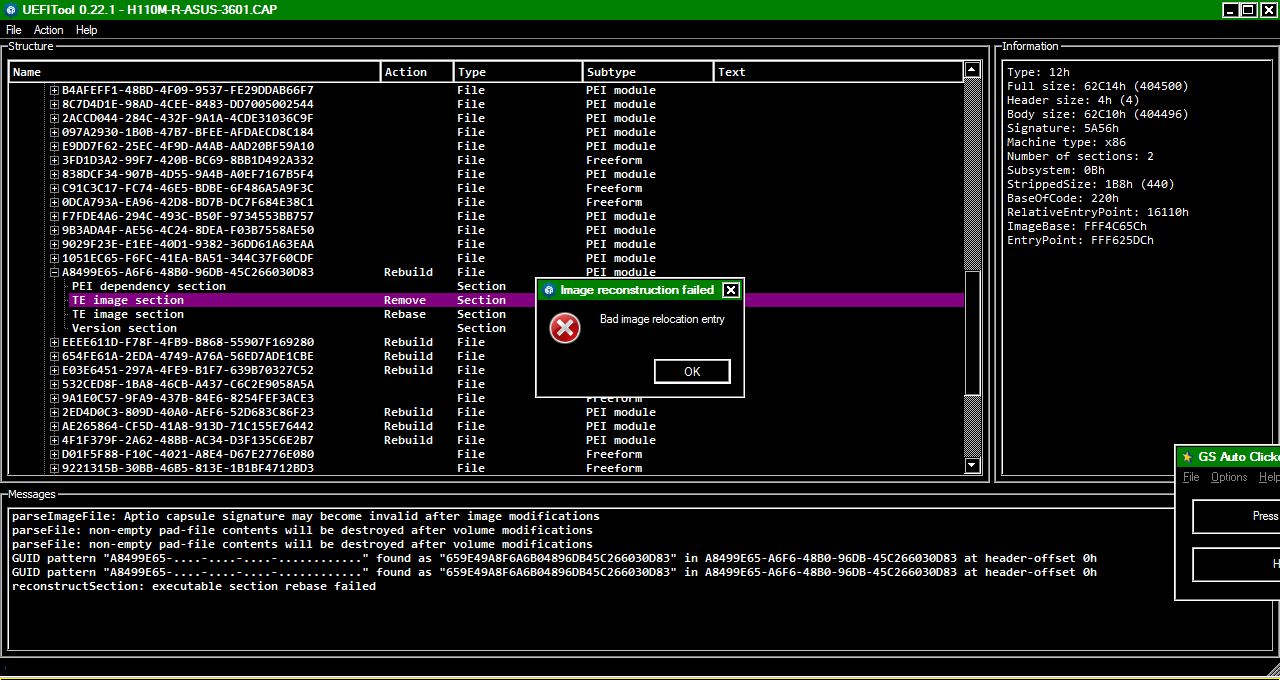Click the 'EntryPoint: FFF625DCh' info line
This screenshot has height=680, width=1280.
click(x=1080, y=240)
